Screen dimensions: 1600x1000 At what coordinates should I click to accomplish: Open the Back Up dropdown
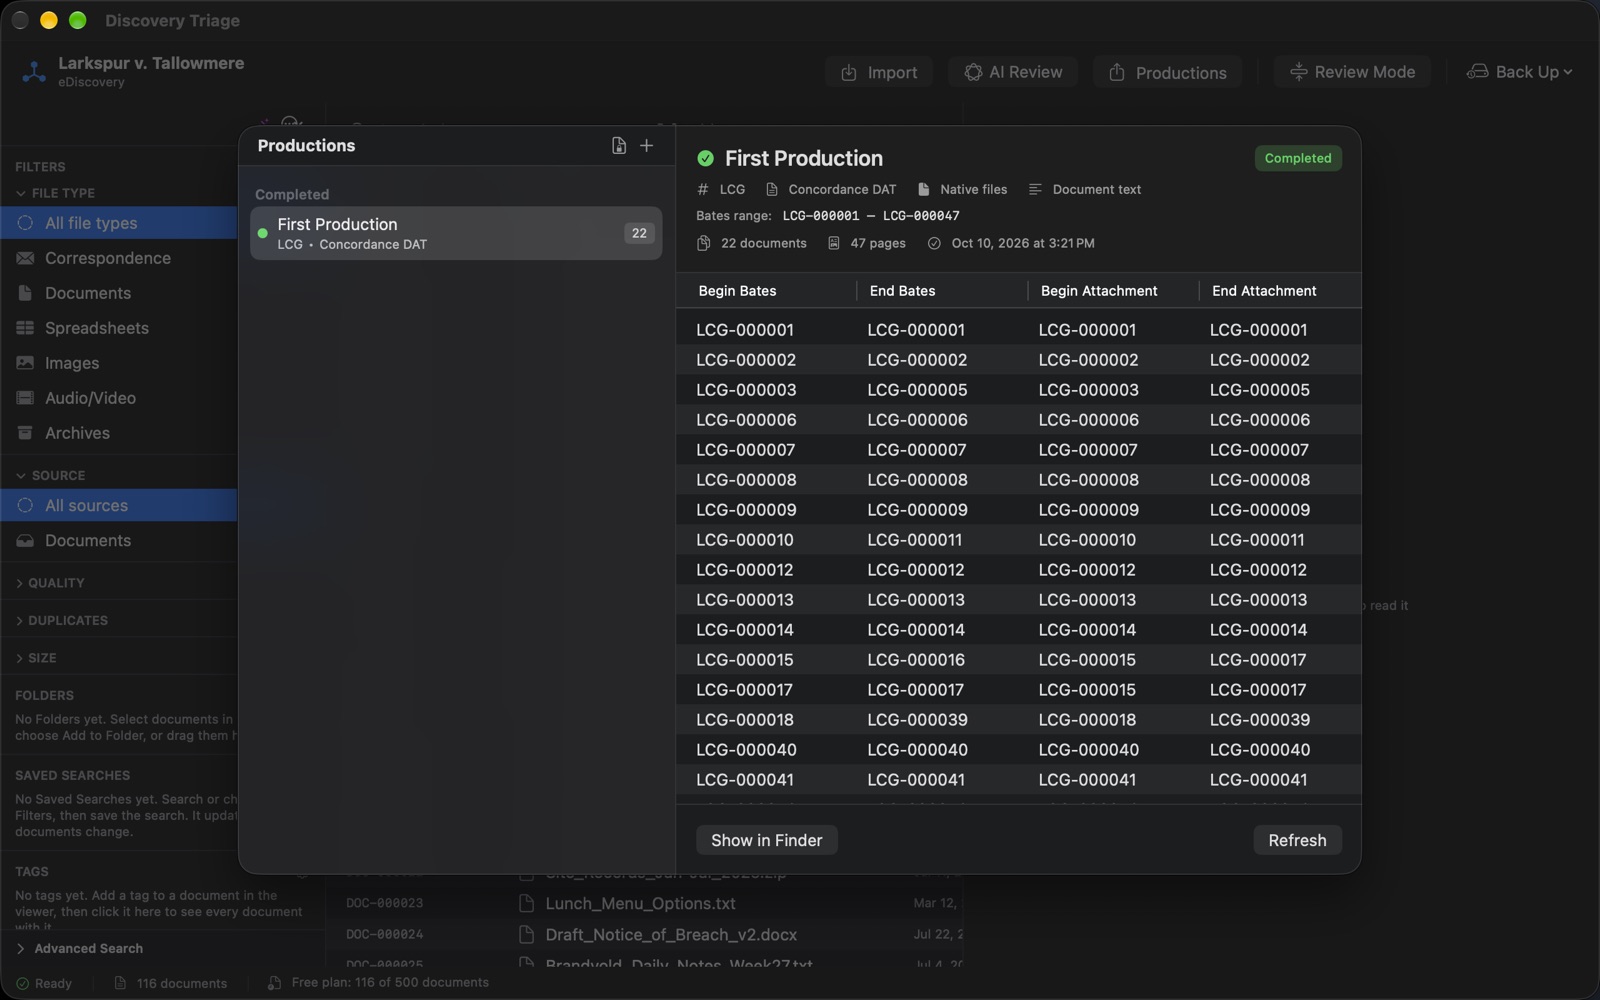click(x=1519, y=72)
